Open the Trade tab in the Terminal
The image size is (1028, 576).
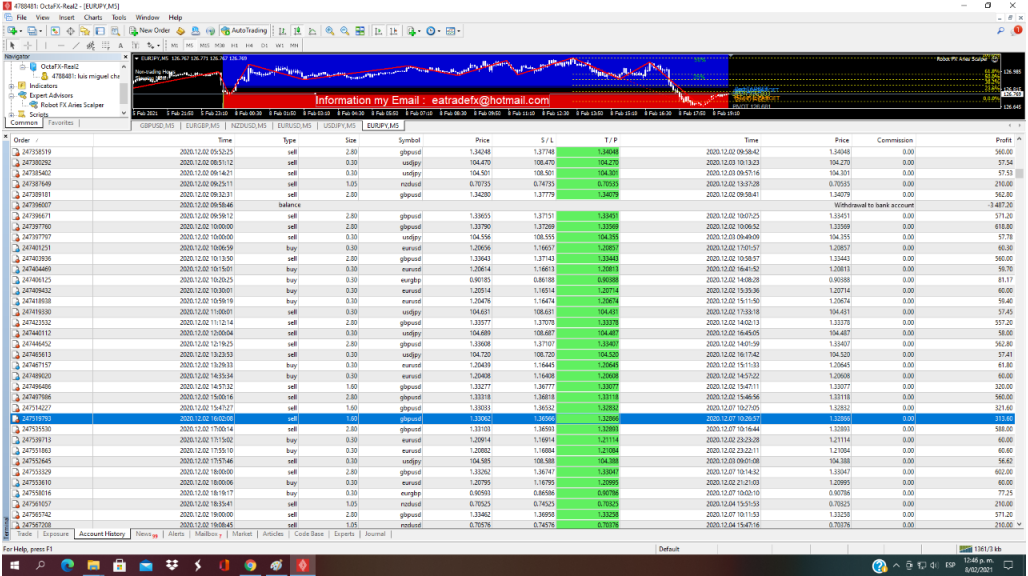pyautogui.click(x=25, y=534)
